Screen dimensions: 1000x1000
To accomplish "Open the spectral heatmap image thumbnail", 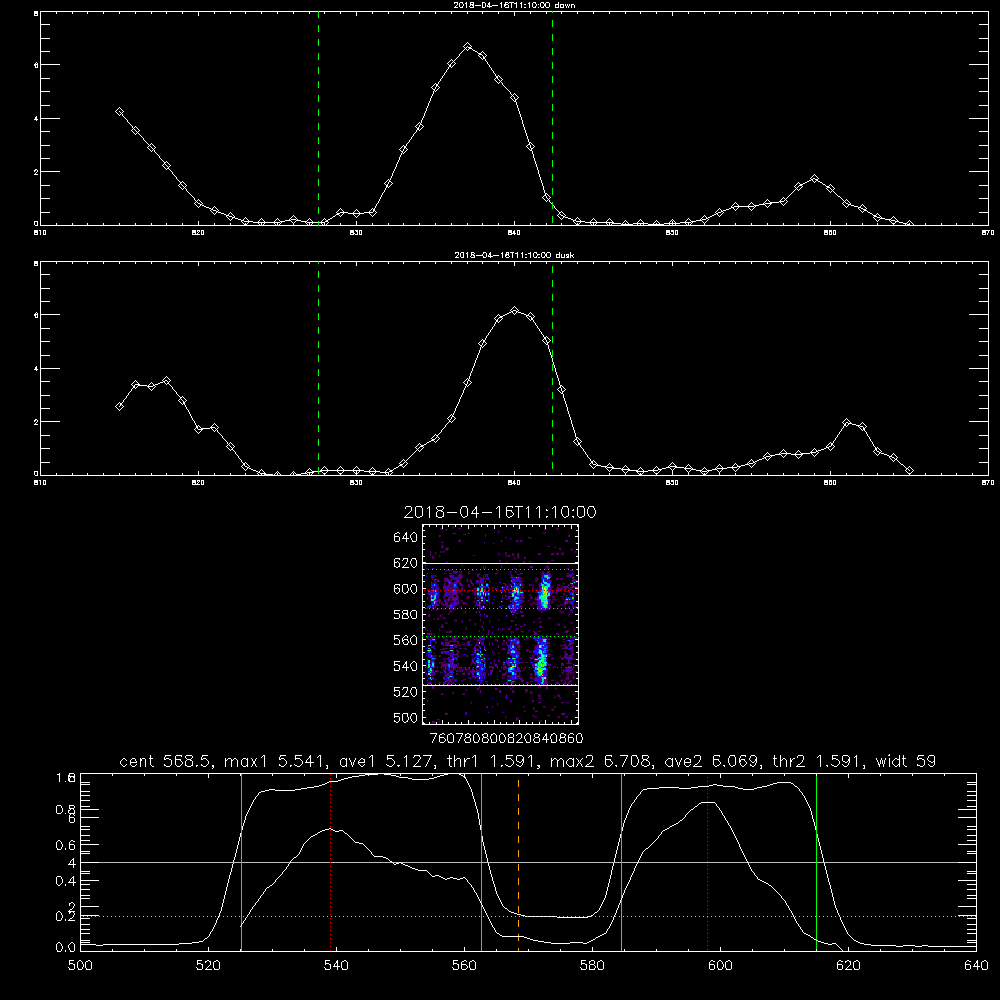I will pyautogui.click(x=500, y=624).
